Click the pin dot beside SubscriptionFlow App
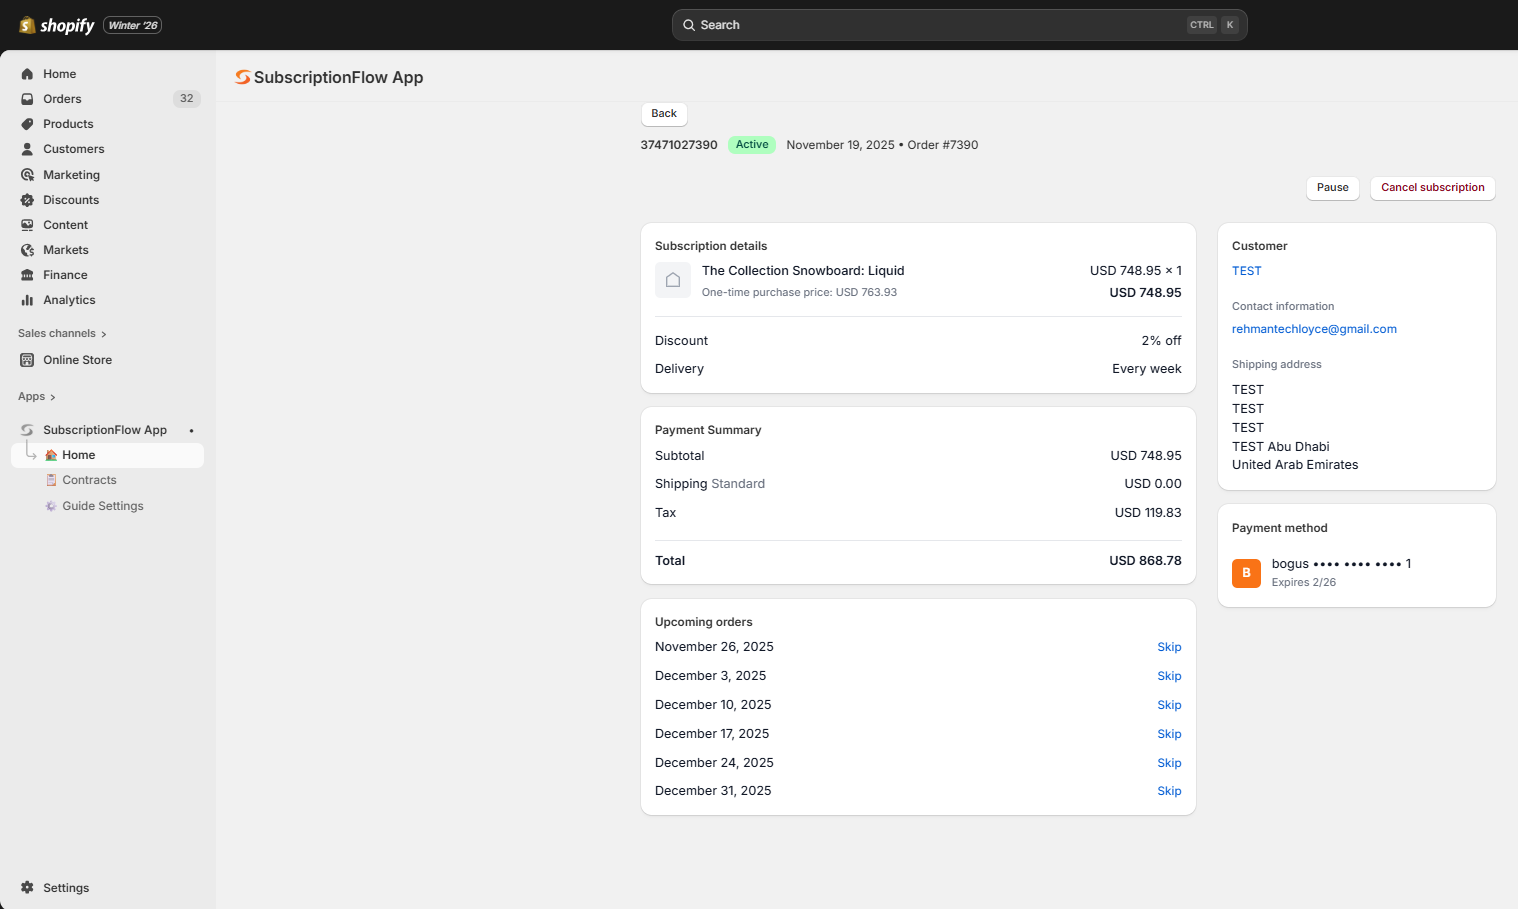 pyautogui.click(x=191, y=430)
